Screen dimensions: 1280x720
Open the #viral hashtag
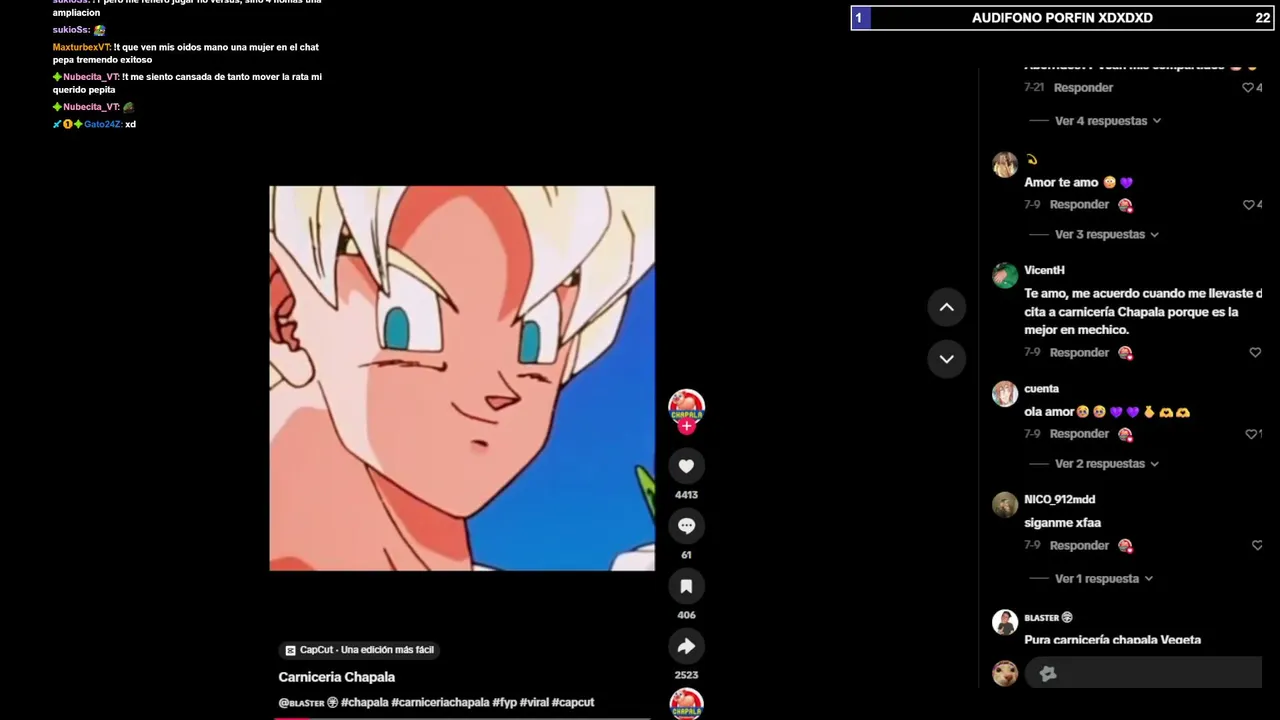[534, 703]
